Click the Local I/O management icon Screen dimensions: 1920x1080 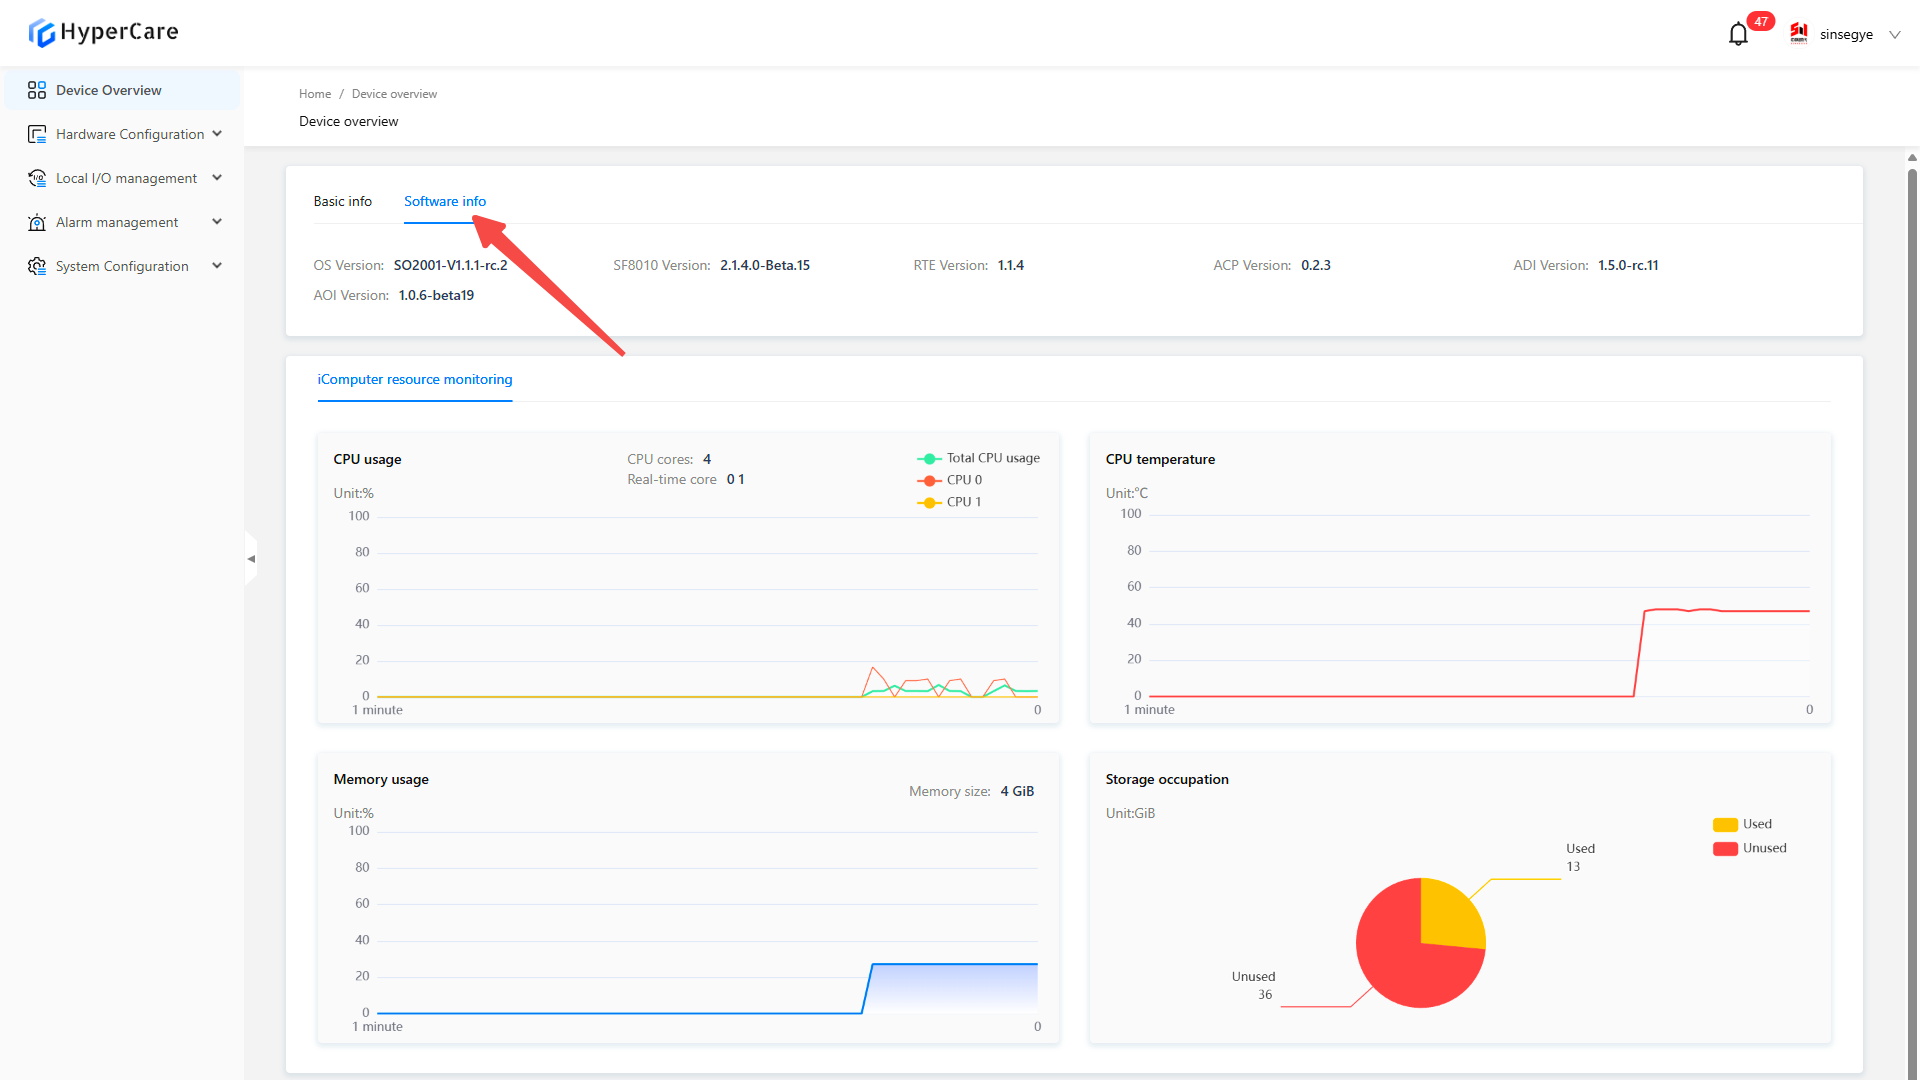click(37, 178)
